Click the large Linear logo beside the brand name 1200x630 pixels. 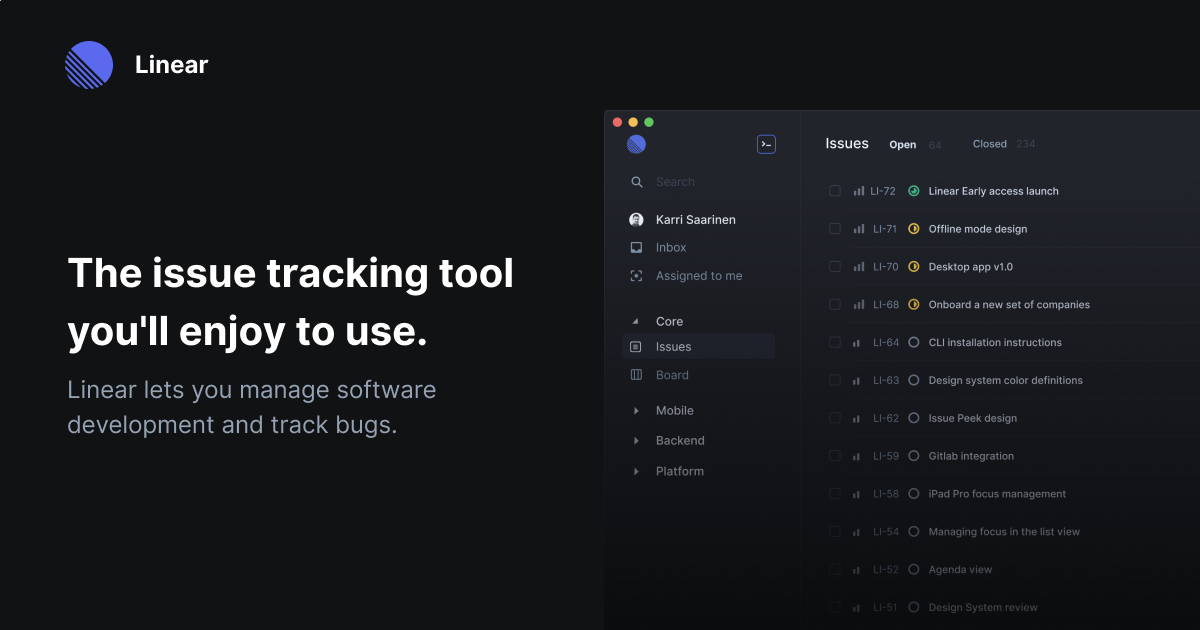(x=89, y=65)
